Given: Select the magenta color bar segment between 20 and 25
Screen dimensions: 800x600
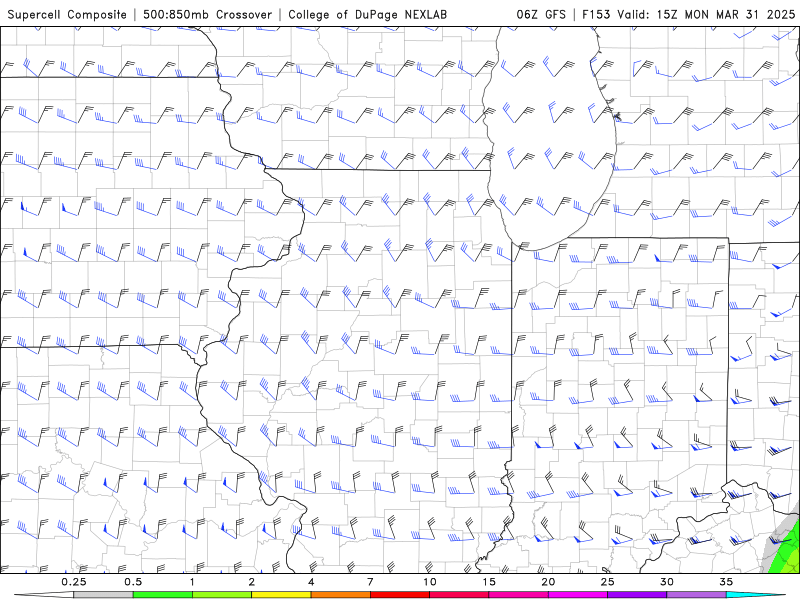Looking at the screenshot, I should tap(578, 595).
